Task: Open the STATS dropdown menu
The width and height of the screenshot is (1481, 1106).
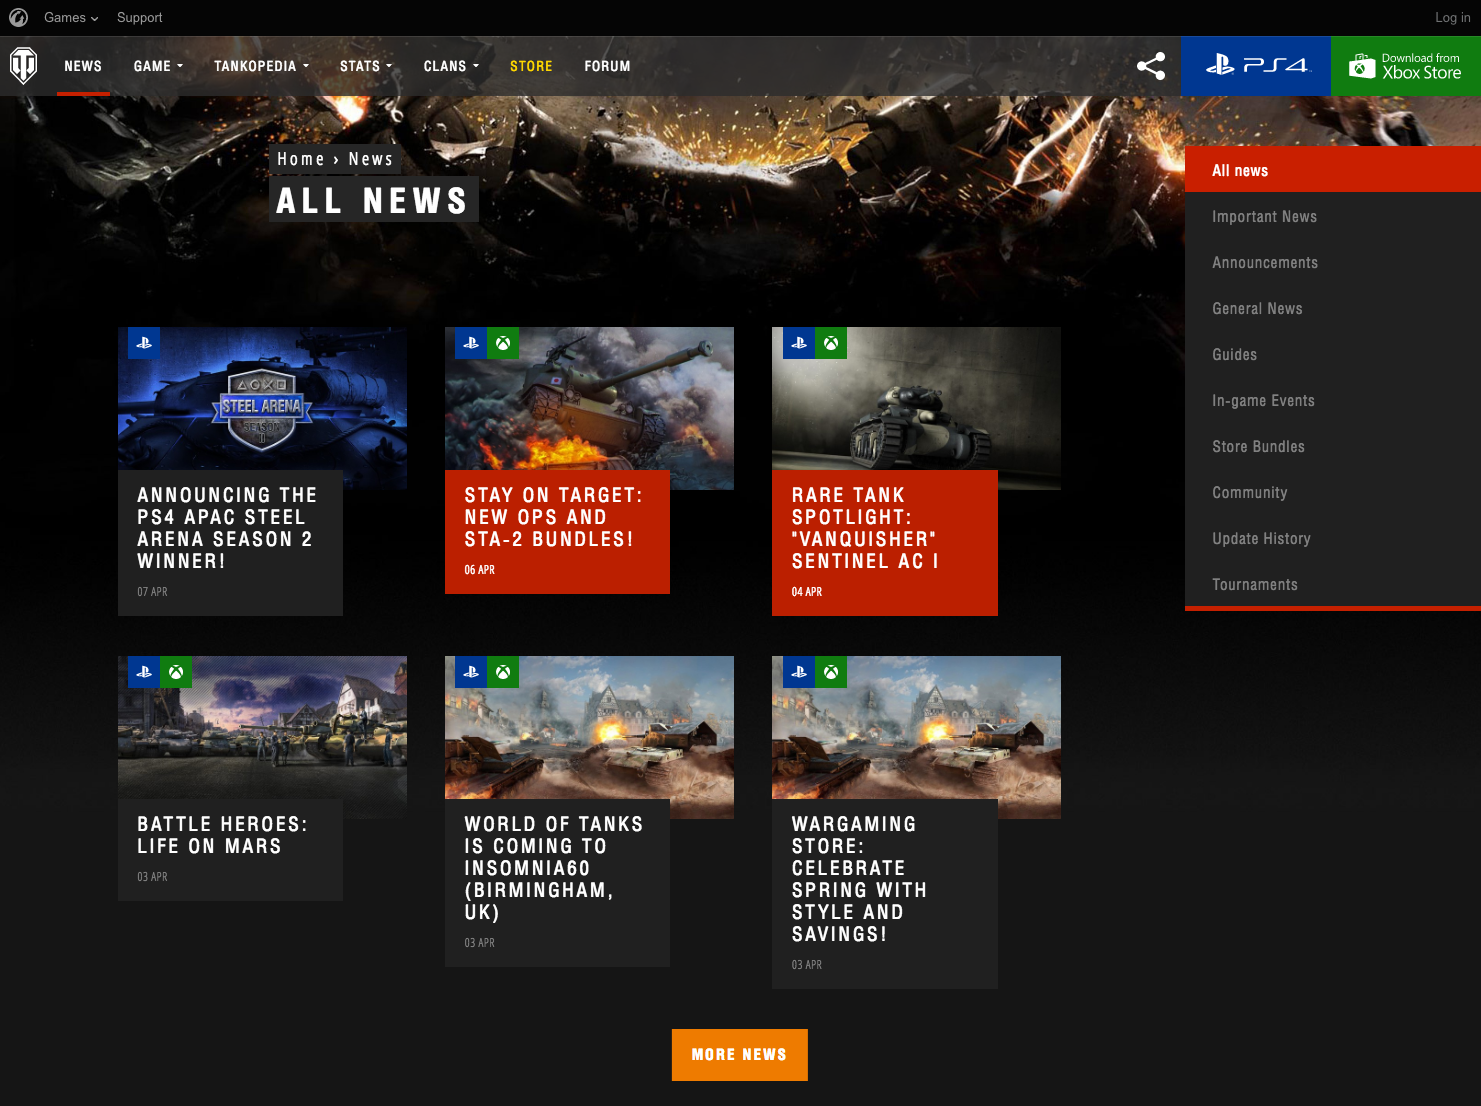Action: [366, 66]
